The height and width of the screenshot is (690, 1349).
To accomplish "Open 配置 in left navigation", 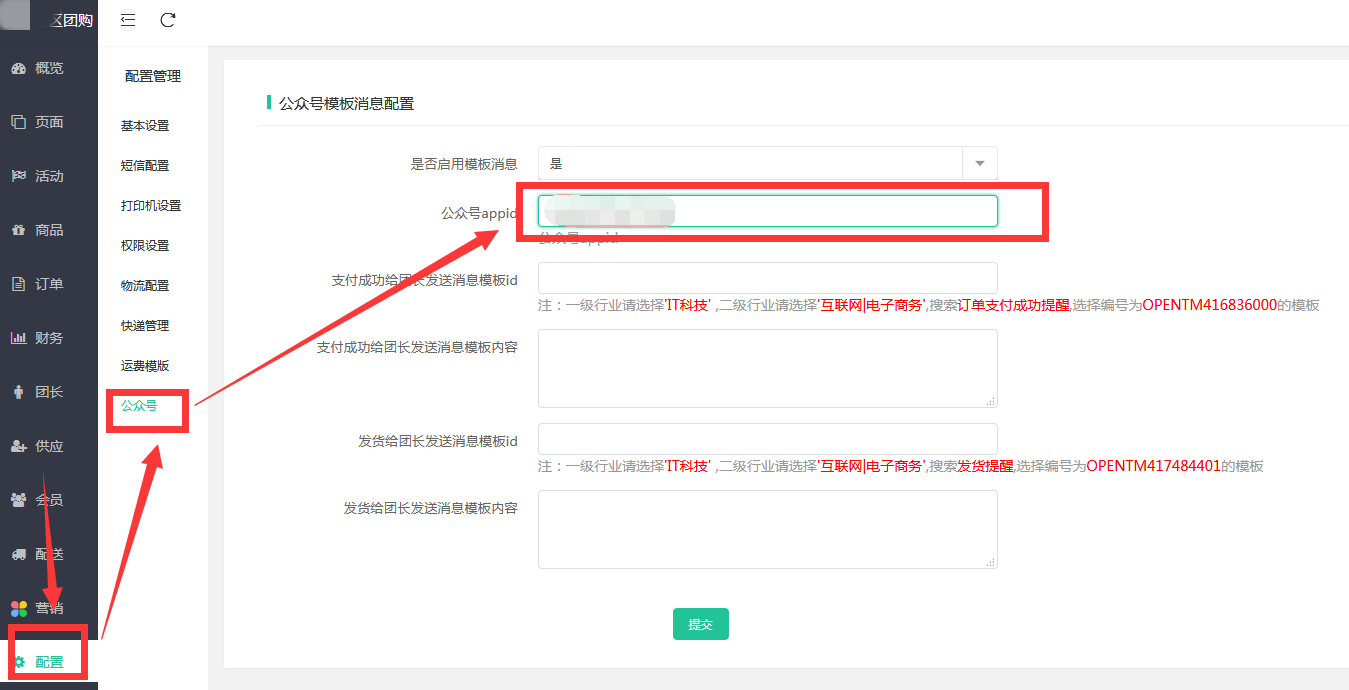I will (49, 662).
